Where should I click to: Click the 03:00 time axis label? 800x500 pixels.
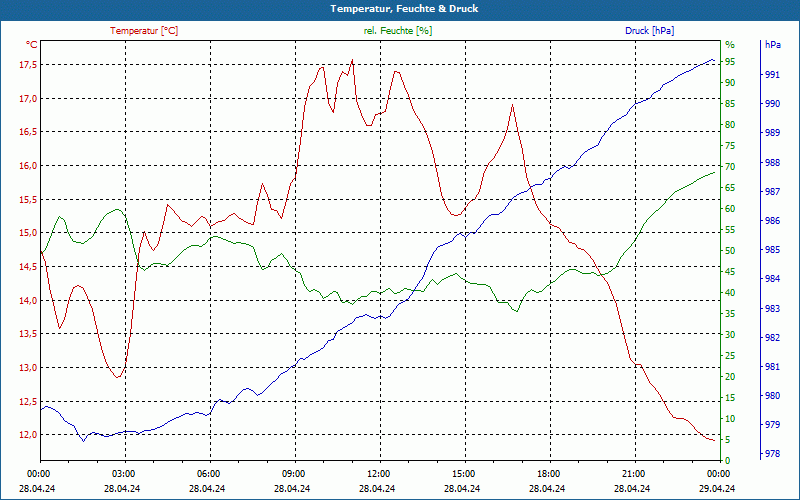[122, 473]
